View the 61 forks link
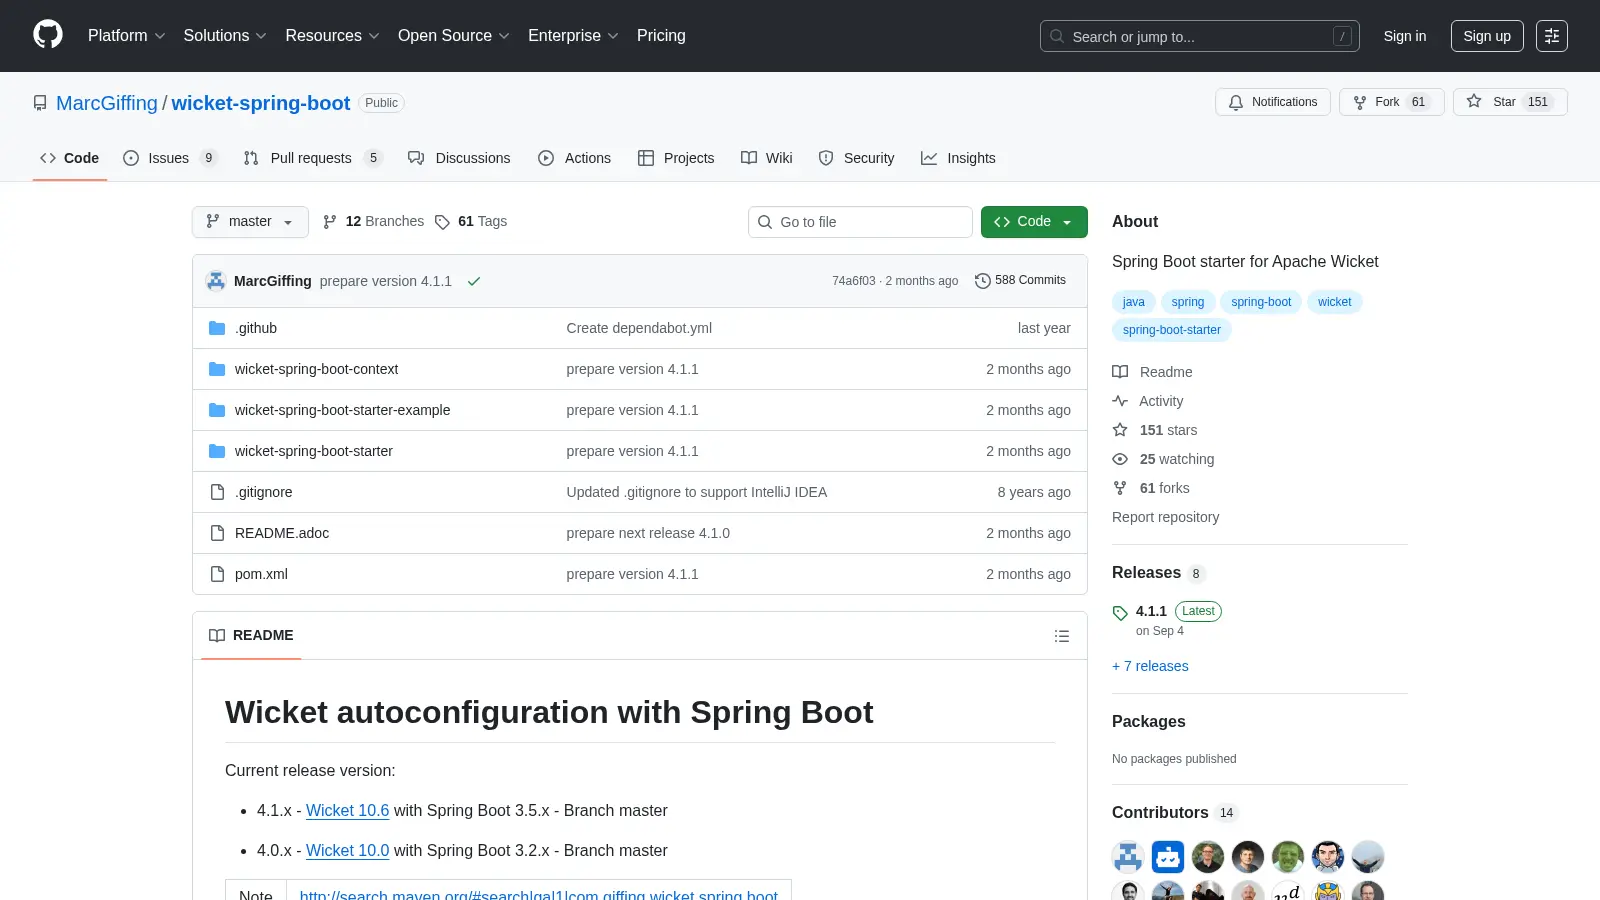Image resolution: width=1600 pixels, height=900 pixels. tap(1151, 488)
